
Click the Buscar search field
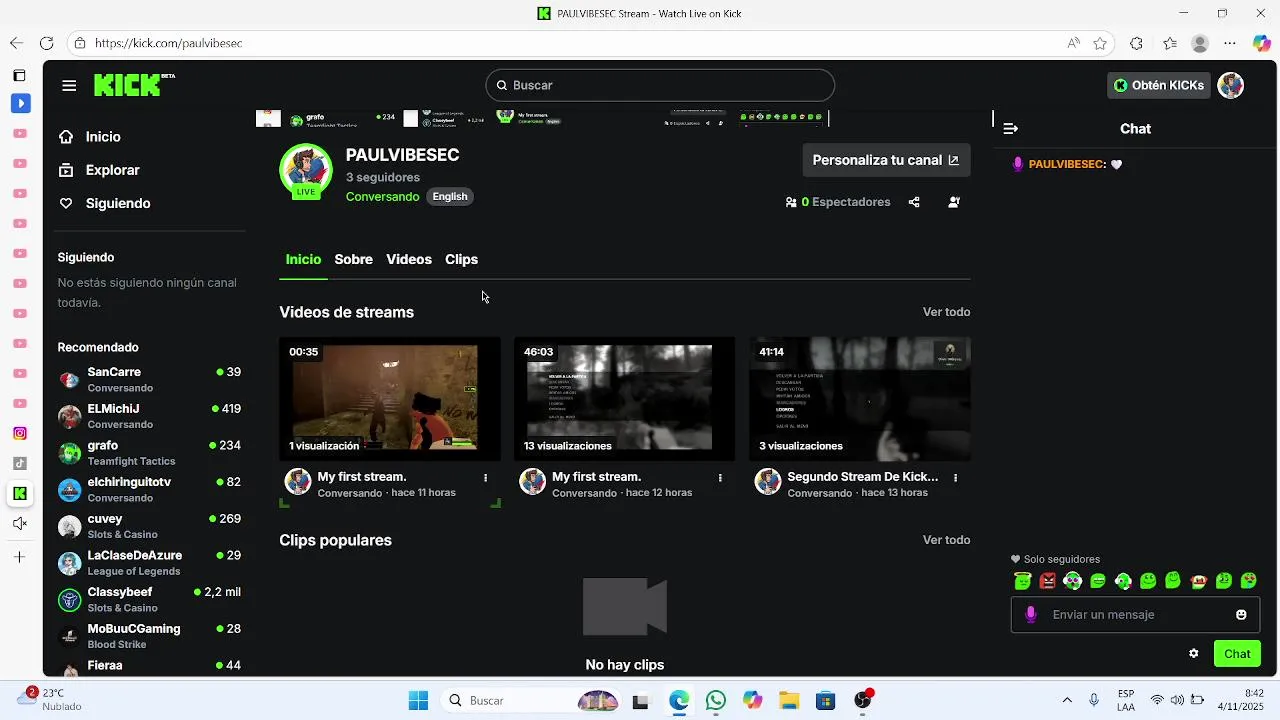660,85
